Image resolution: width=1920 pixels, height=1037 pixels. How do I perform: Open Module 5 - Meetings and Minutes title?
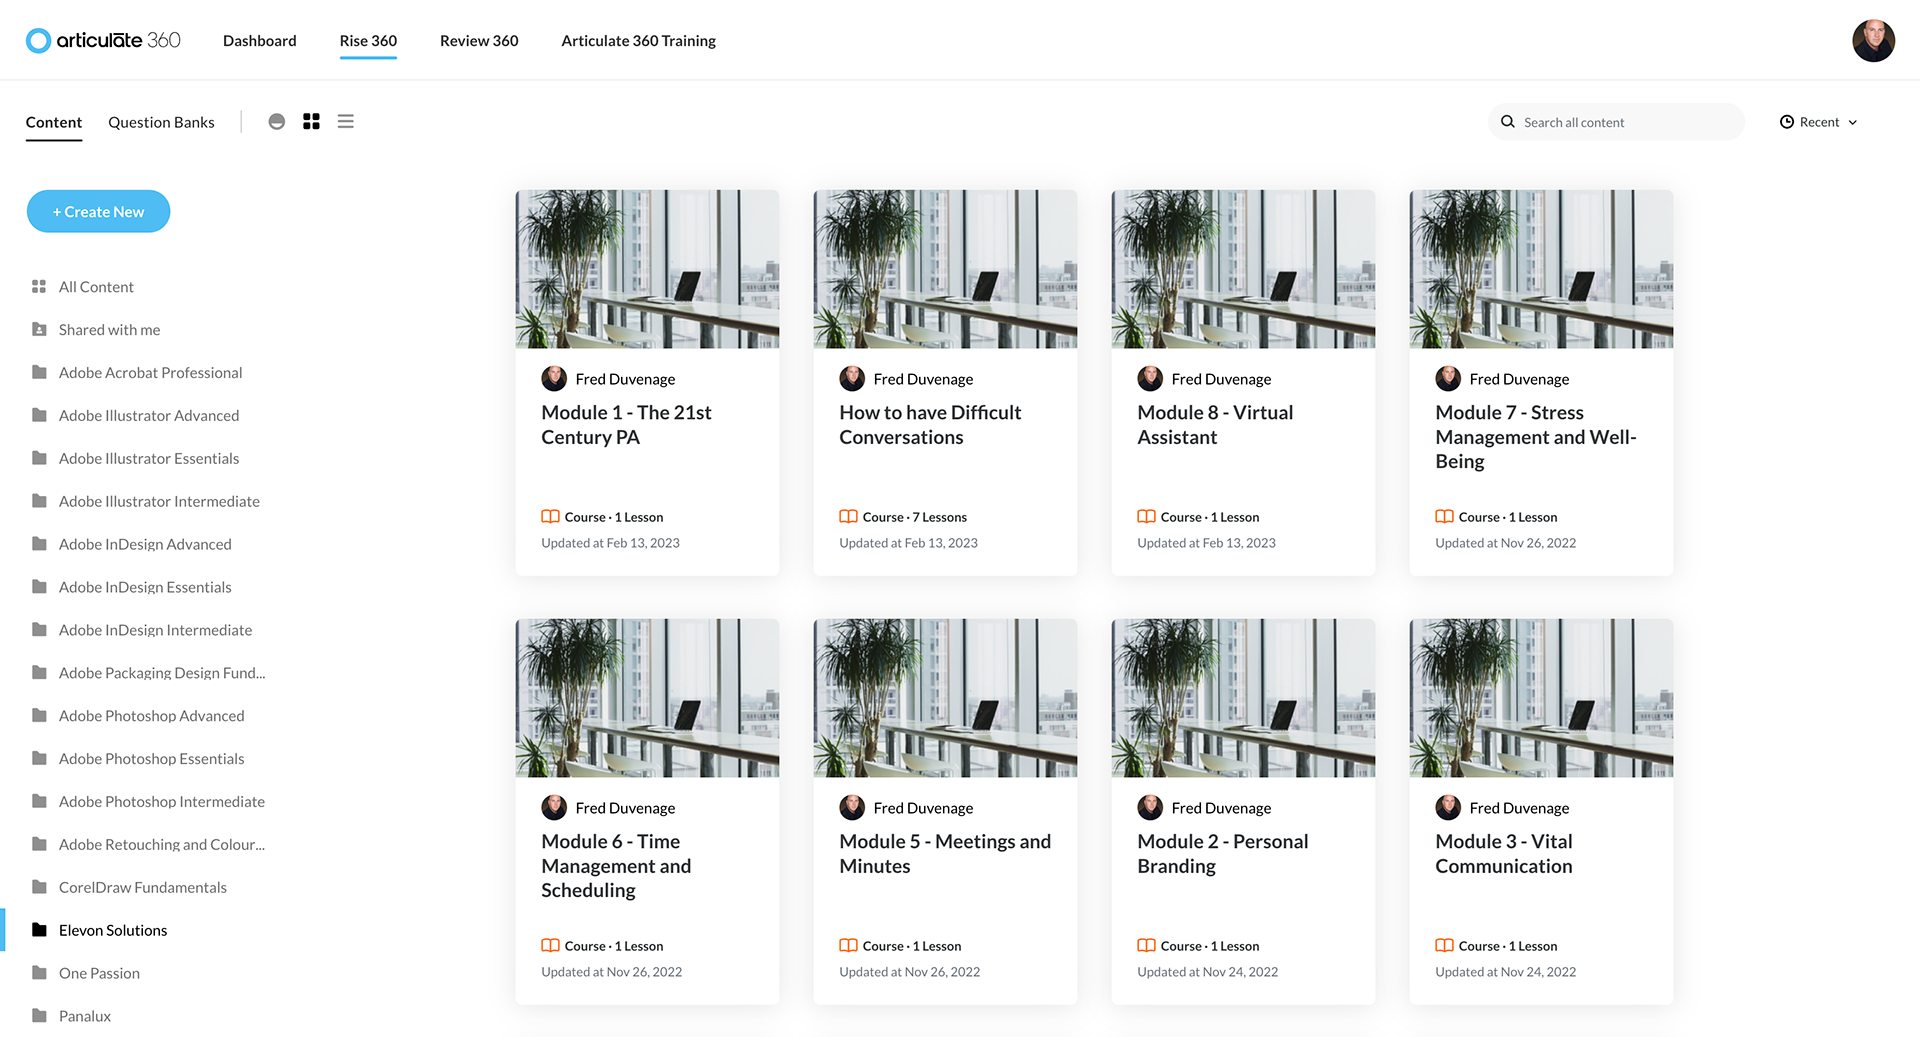[945, 854]
